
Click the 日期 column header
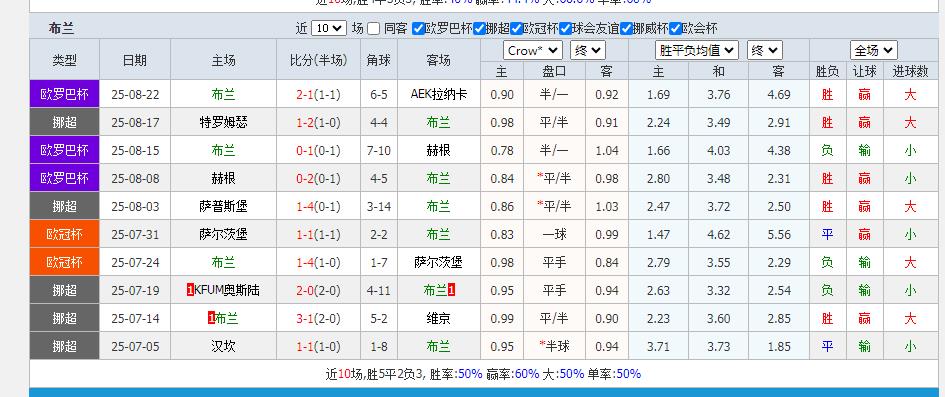pyautogui.click(x=135, y=60)
